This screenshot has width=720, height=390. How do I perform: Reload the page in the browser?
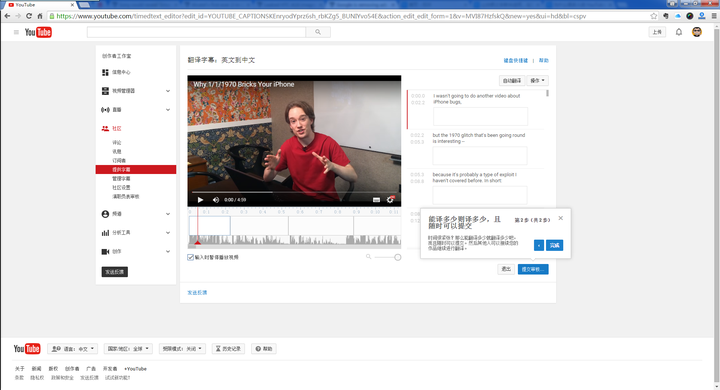[x=29, y=16]
